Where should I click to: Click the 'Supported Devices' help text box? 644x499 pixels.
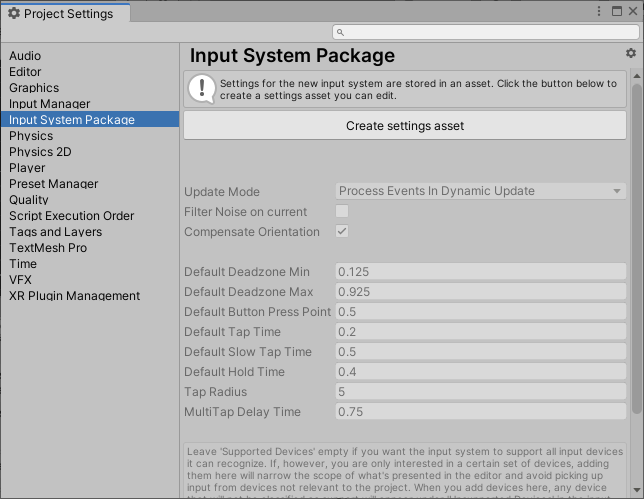[405, 470]
